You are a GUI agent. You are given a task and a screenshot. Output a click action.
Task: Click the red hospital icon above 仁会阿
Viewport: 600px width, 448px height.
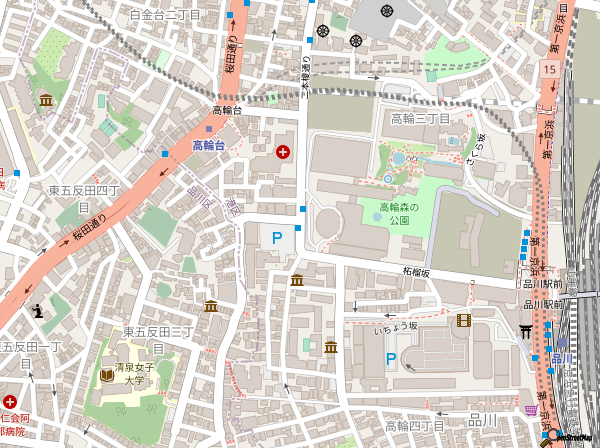pos(10,400)
